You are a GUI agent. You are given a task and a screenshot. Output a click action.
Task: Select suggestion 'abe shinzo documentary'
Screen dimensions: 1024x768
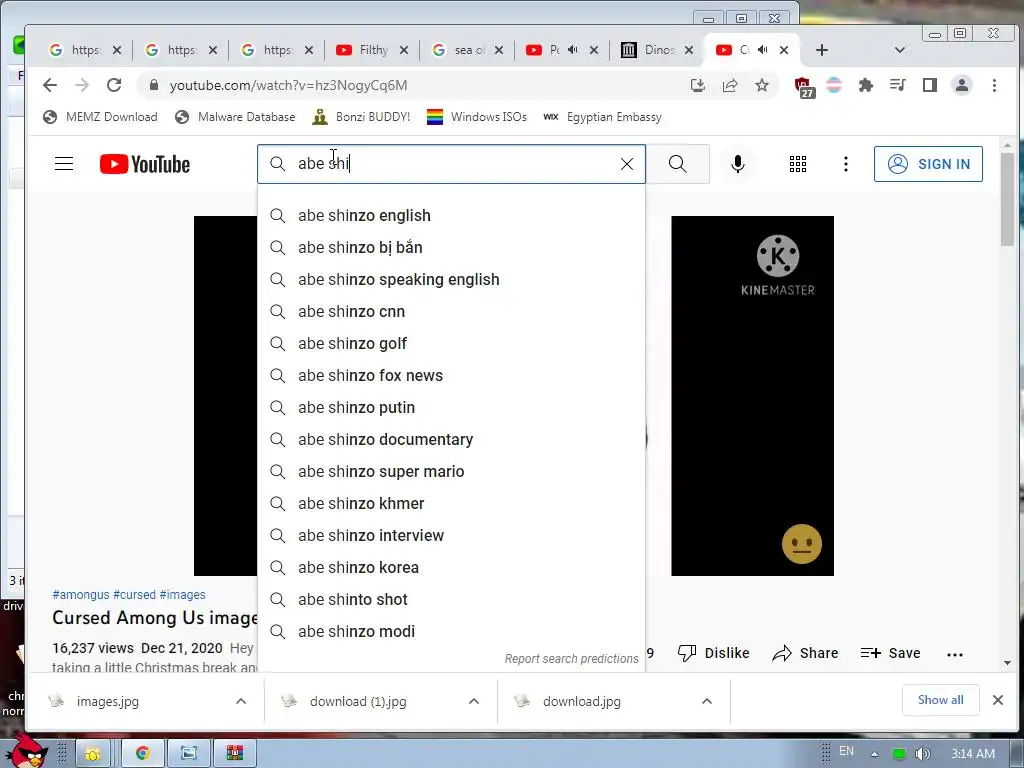pos(451,440)
